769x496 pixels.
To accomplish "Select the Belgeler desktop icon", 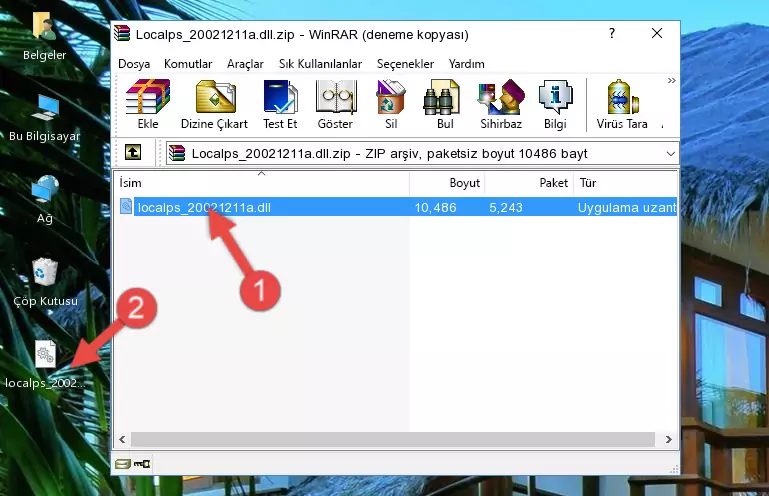I will (44, 37).
